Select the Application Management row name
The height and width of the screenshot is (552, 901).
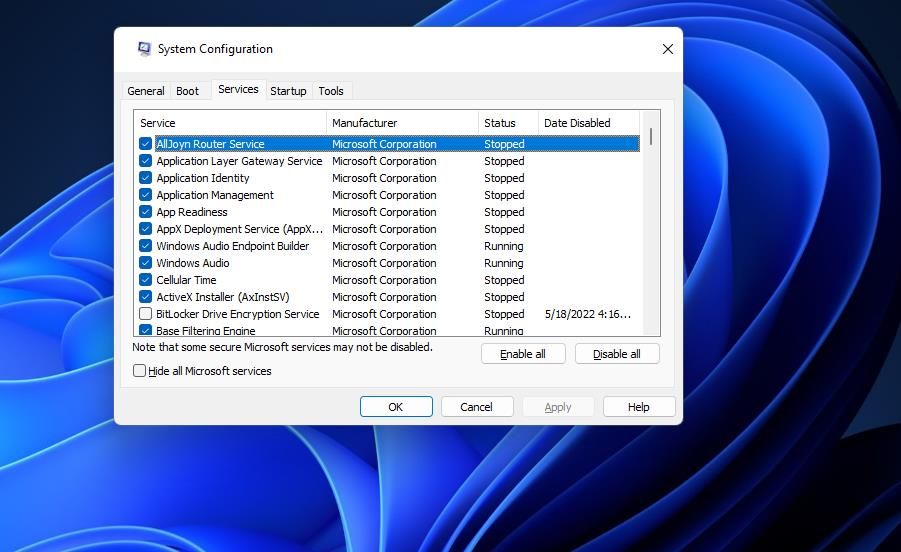(x=215, y=195)
